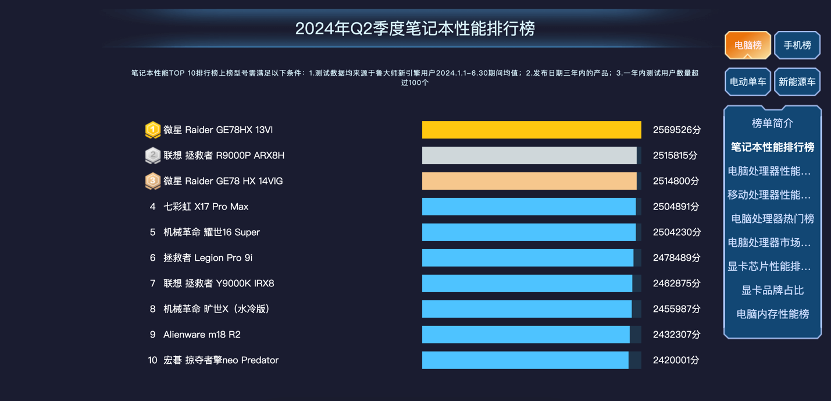Open 显卡品牌占比 in the sidebar
Screen dimensions: 832x402
(773, 290)
